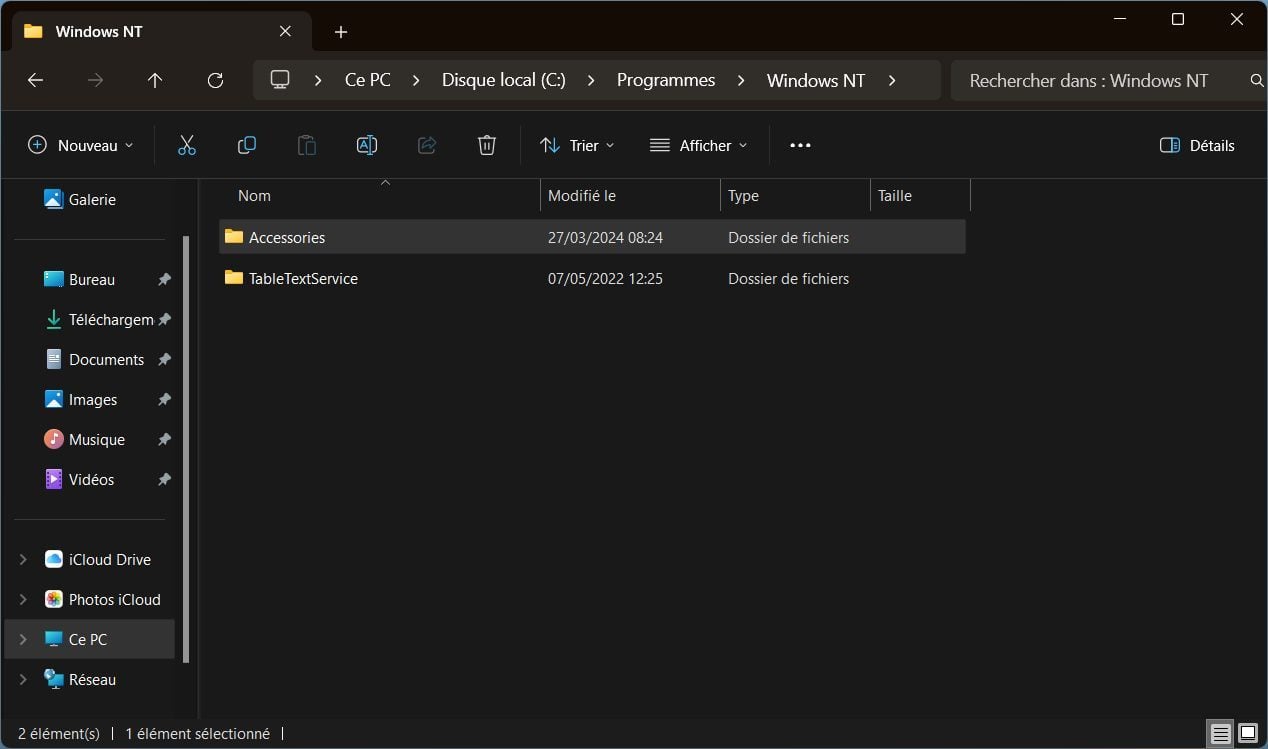Viewport: 1268px width, 749px height.
Task: Select Réseau in the sidebar
Action: click(x=90, y=680)
